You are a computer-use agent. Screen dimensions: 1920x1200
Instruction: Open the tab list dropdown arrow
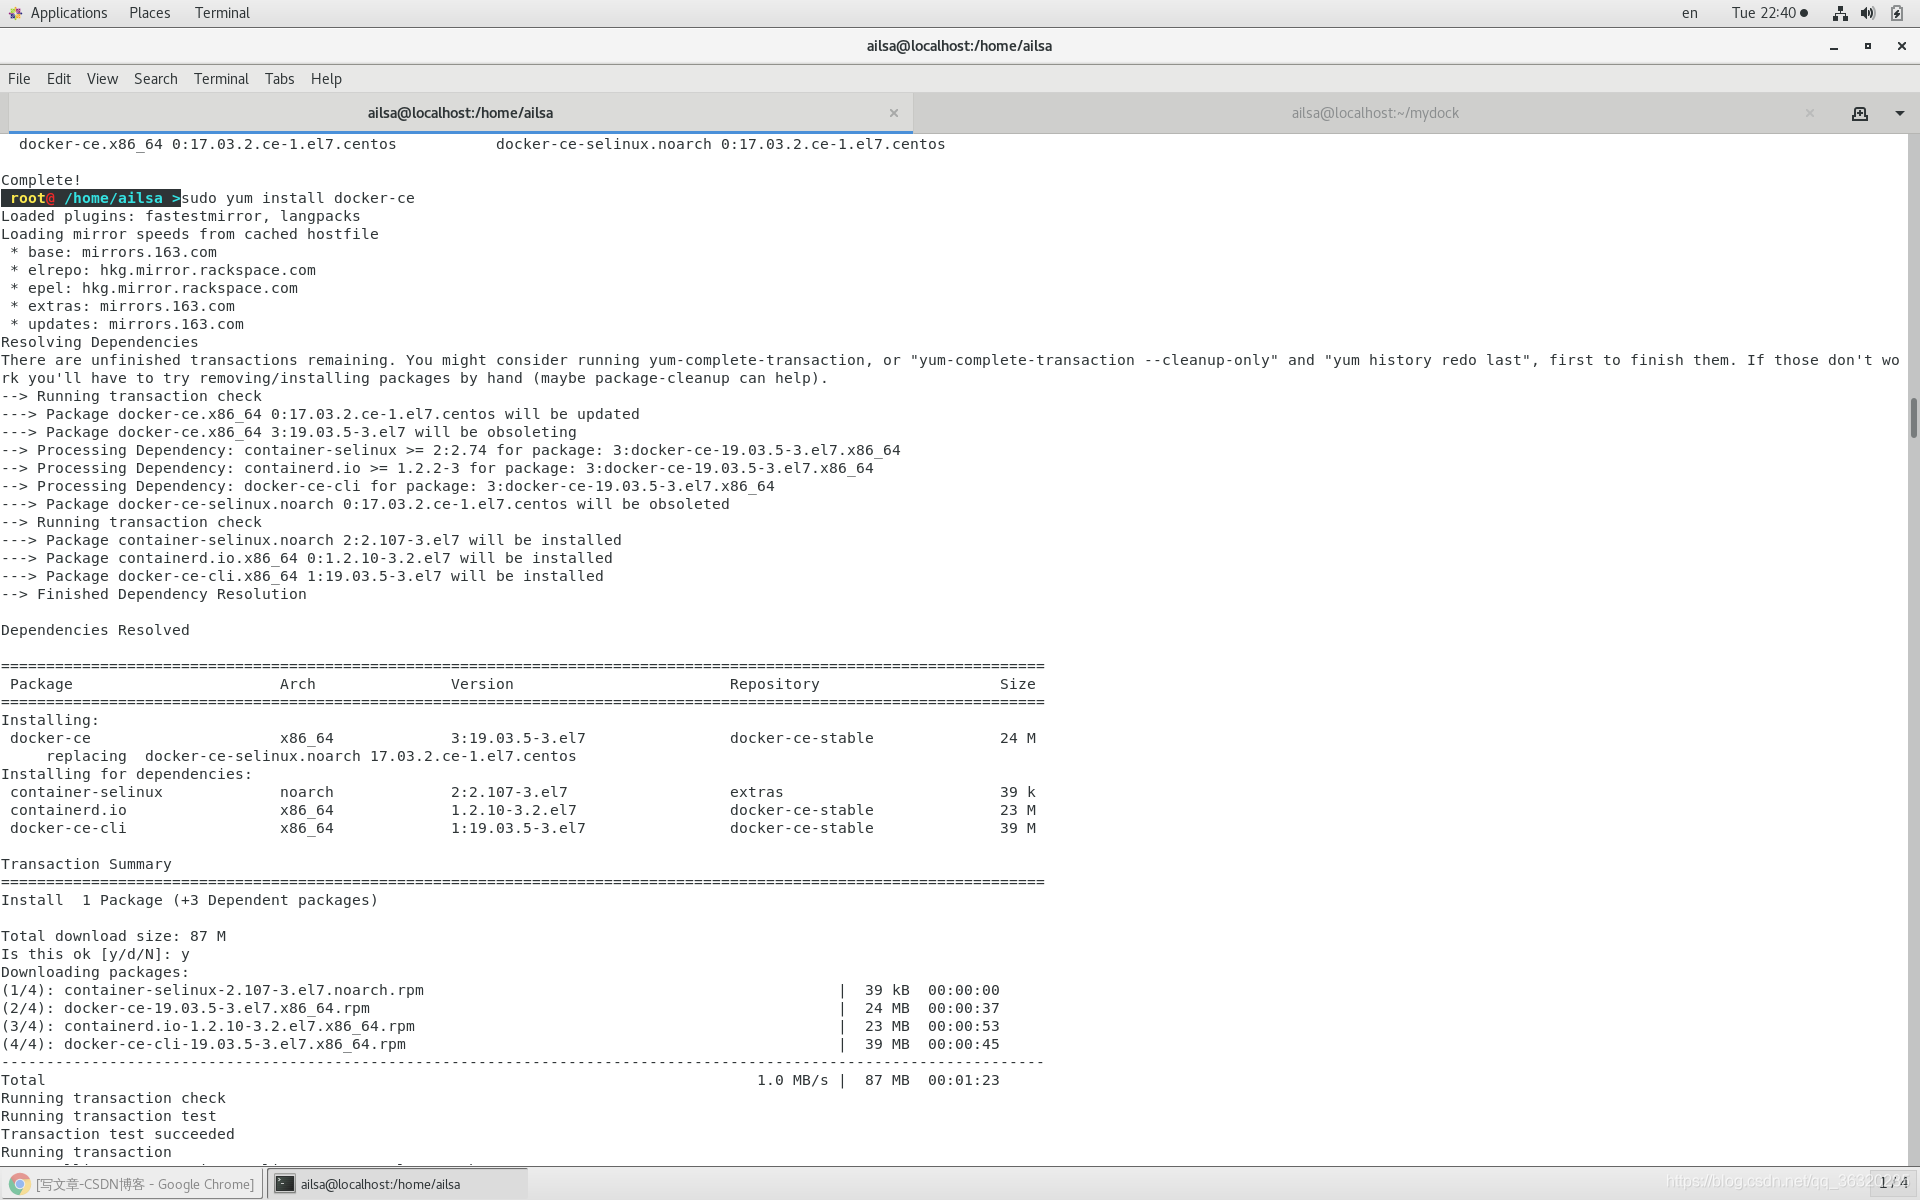coord(1899,114)
